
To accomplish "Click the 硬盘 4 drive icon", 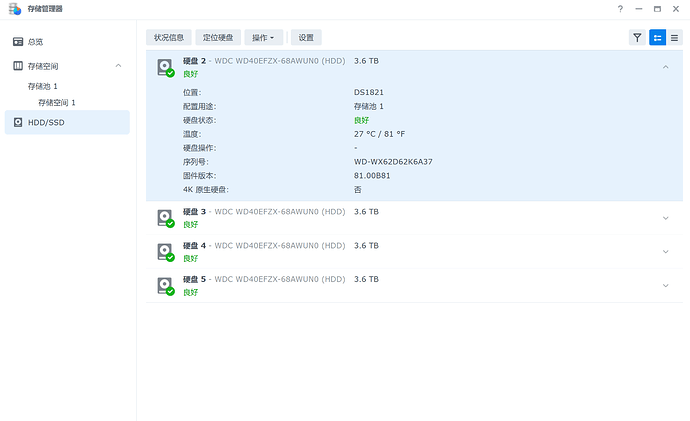I will (x=165, y=251).
